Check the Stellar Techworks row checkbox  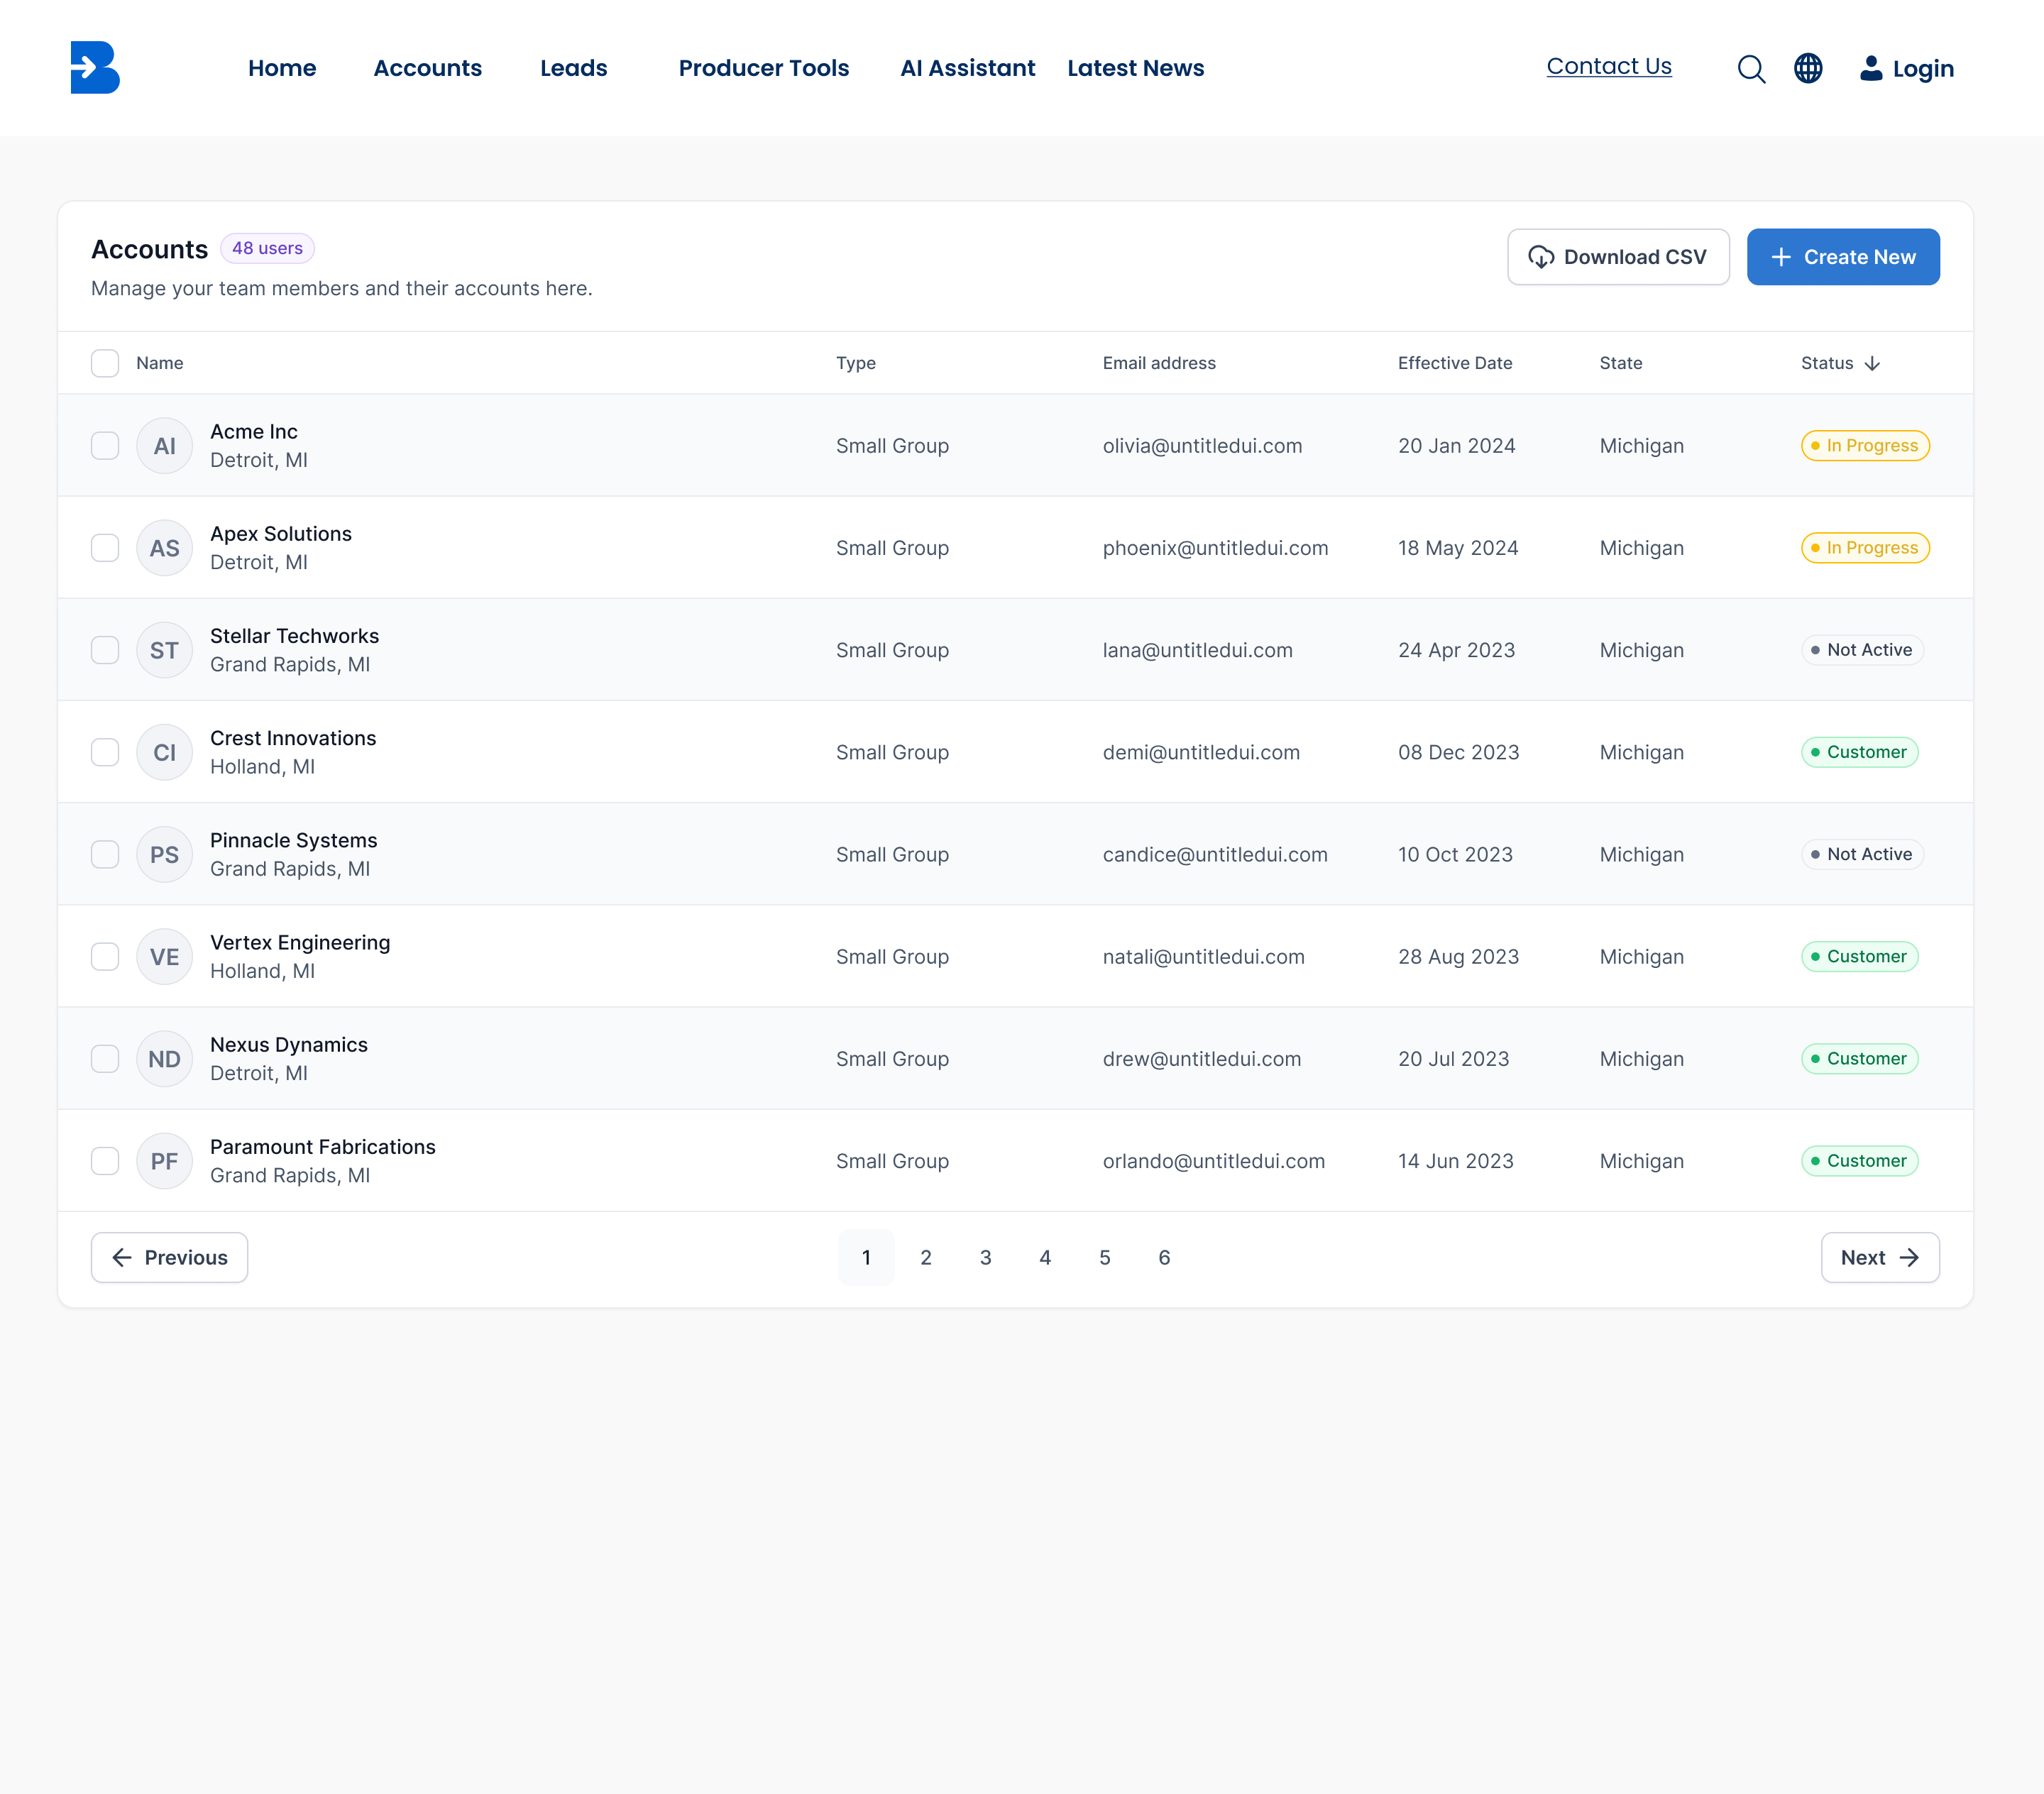(105, 650)
